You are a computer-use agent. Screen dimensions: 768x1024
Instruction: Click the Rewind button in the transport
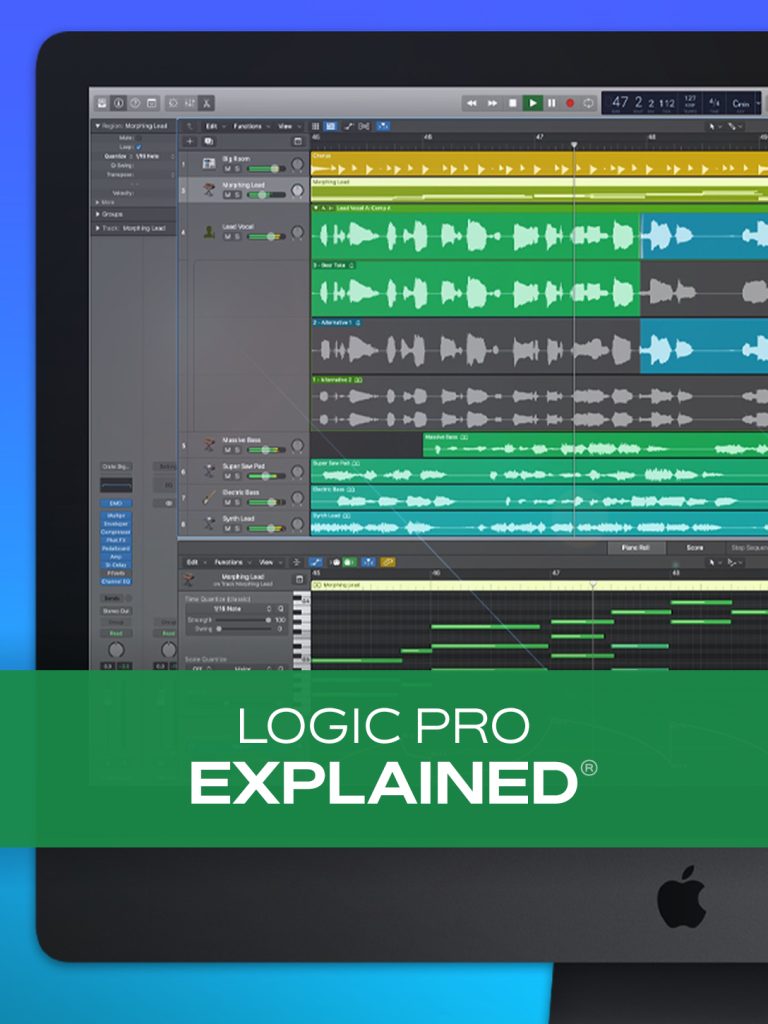pos(473,103)
